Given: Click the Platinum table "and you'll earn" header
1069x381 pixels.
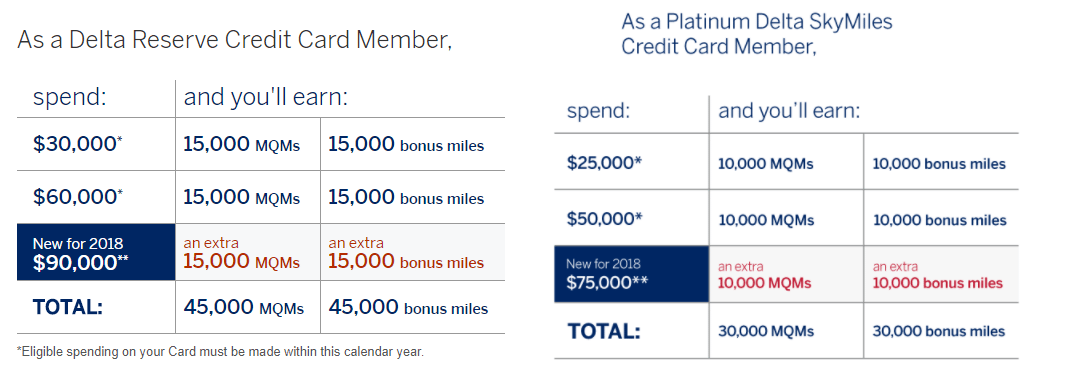Looking at the screenshot, I should [x=789, y=111].
